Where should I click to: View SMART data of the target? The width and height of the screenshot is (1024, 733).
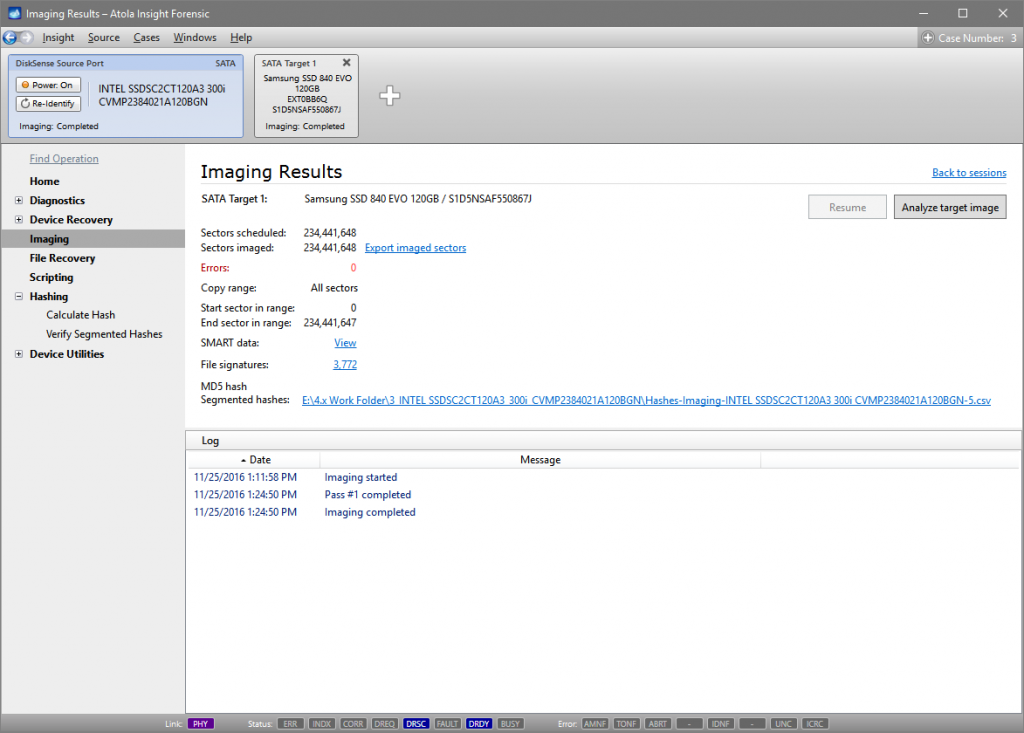click(x=344, y=342)
